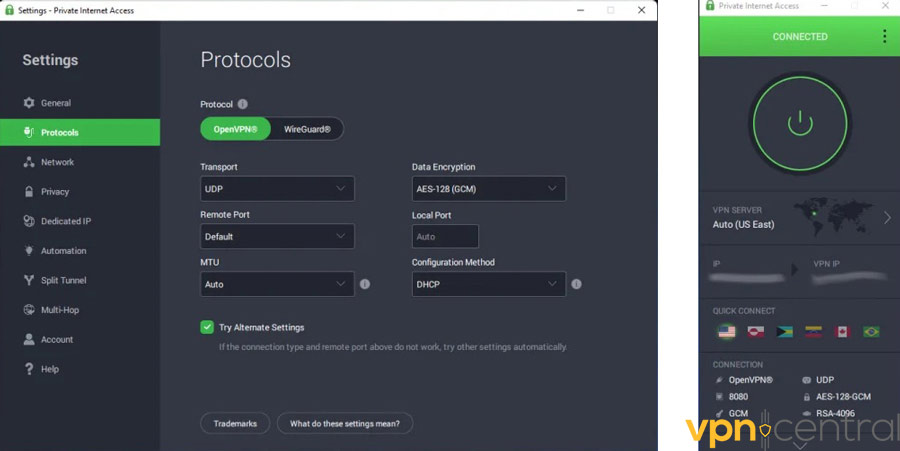Go to the Privacy settings page
The height and width of the screenshot is (451, 900).
pyautogui.click(x=80, y=192)
